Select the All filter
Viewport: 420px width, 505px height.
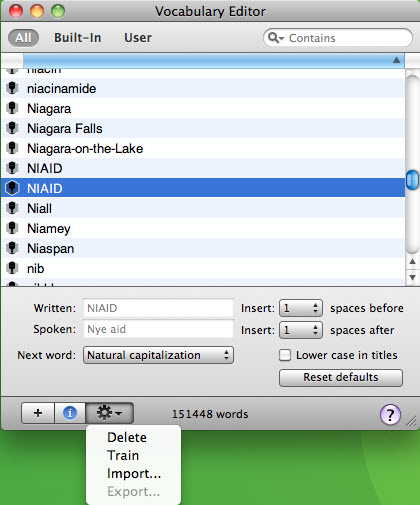pyautogui.click(x=23, y=38)
